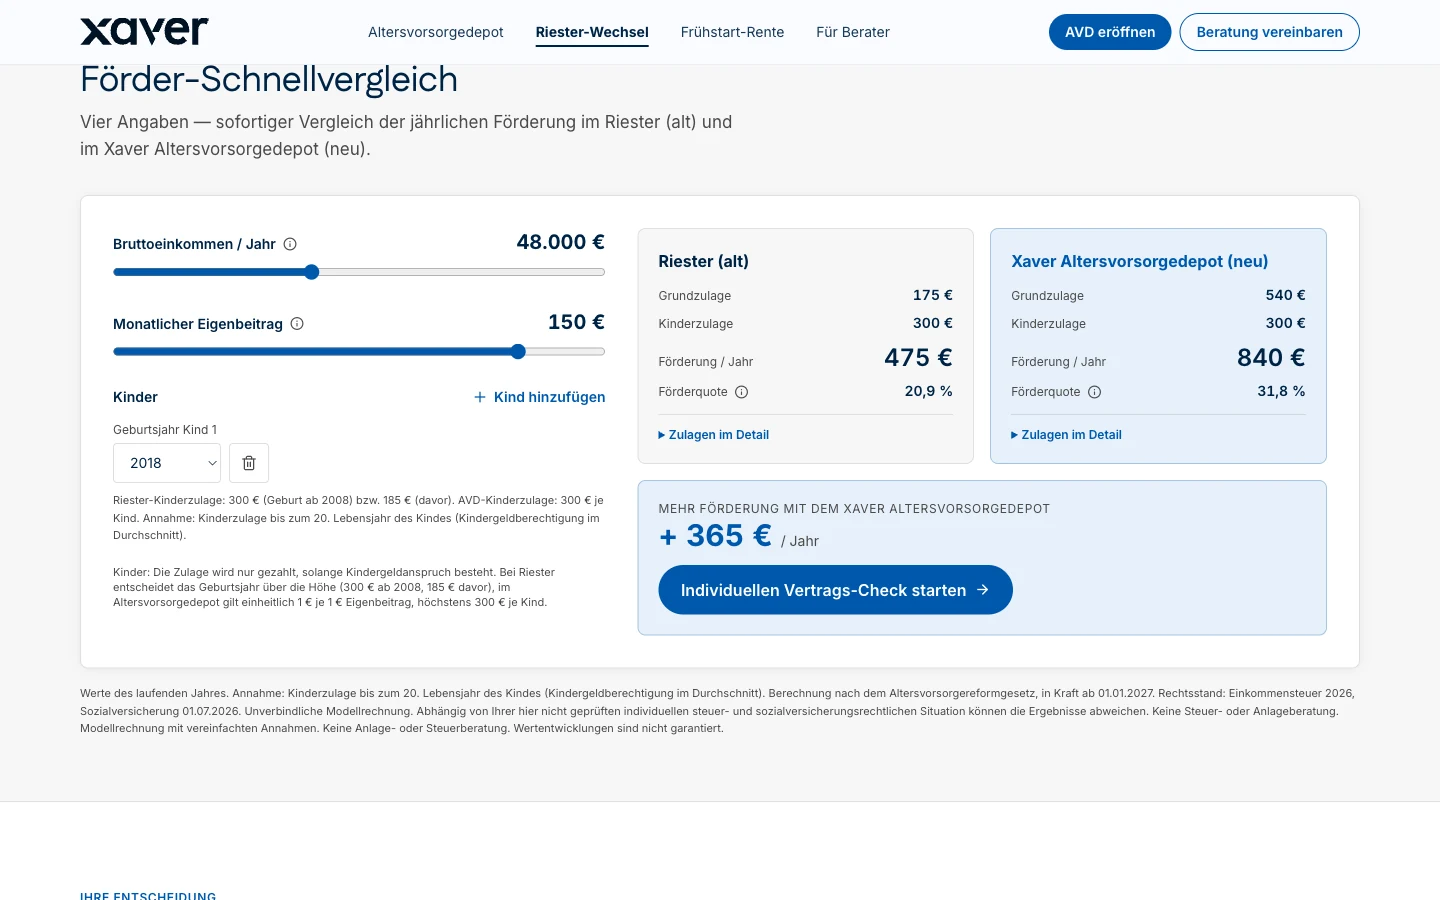The width and height of the screenshot is (1440, 900).
Task: Click the xaver logo
Action: click(x=144, y=31)
